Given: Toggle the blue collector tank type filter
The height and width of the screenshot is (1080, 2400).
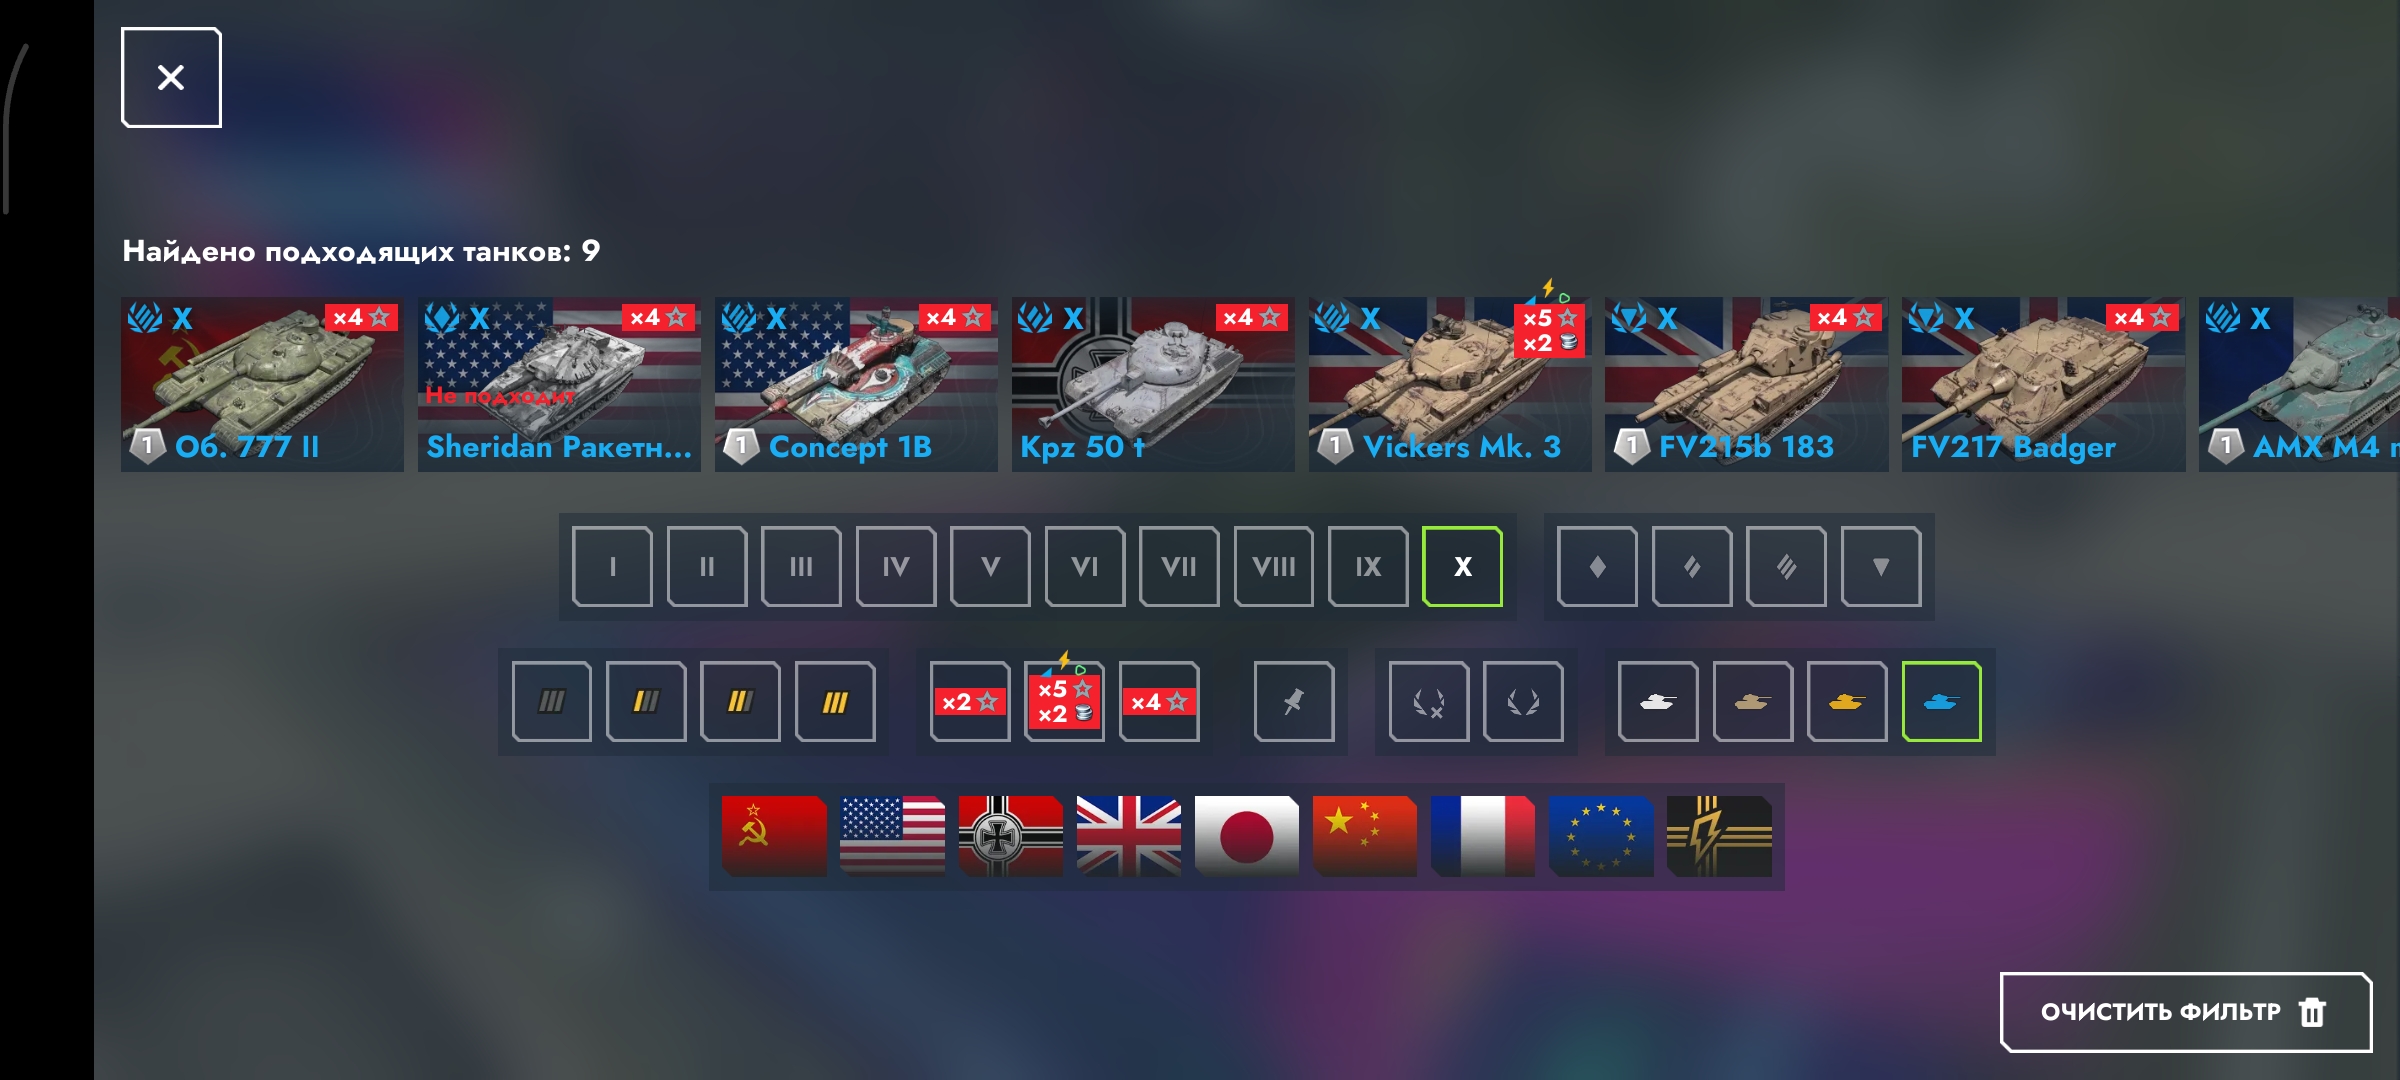Looking at the screenshot, I should 1941,701.
